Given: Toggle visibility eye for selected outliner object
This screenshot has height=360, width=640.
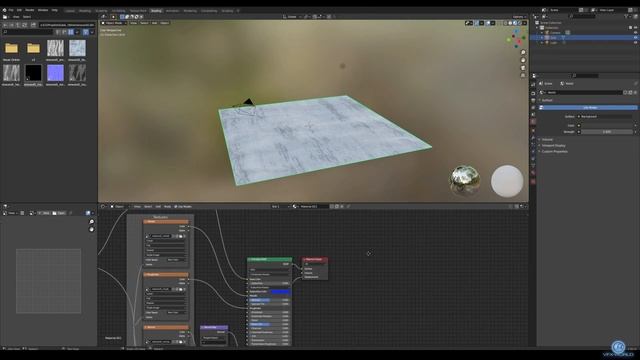Looking at the screenshot, I should [x=635, y=38].
